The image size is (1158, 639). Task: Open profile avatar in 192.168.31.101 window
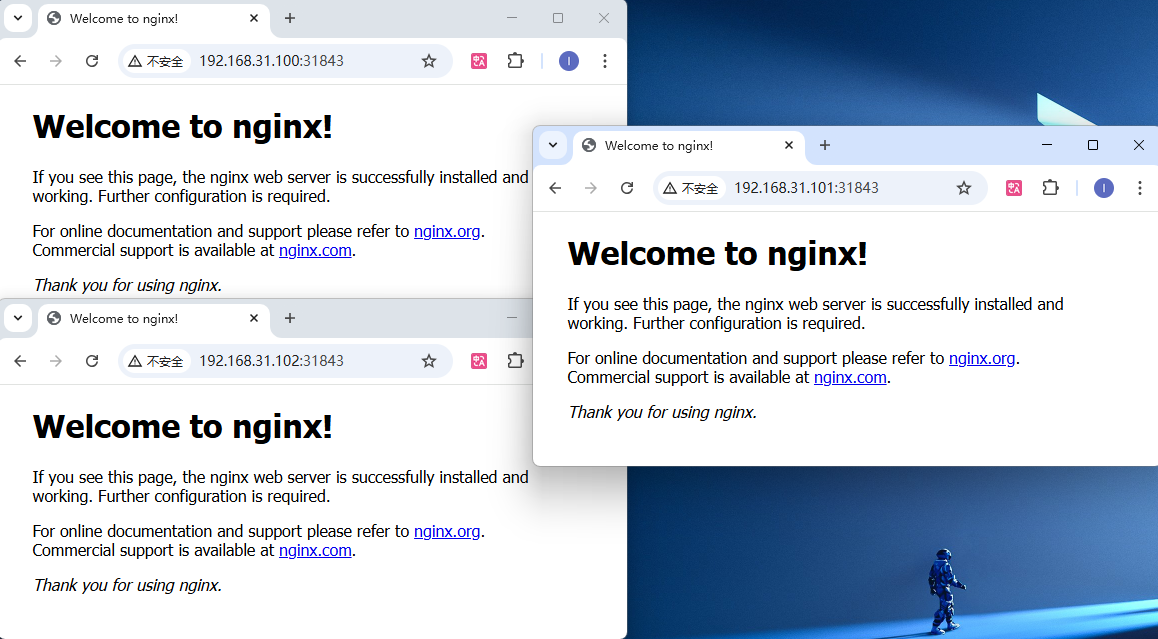1103,188
